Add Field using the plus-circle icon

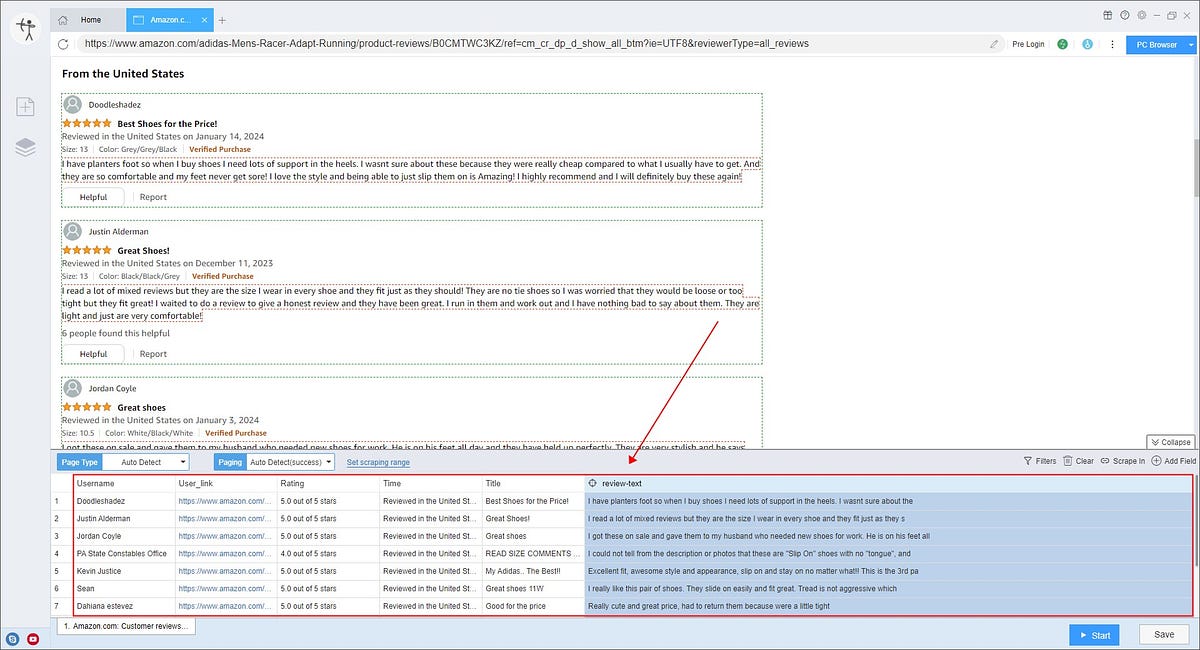coord(1154,461)
